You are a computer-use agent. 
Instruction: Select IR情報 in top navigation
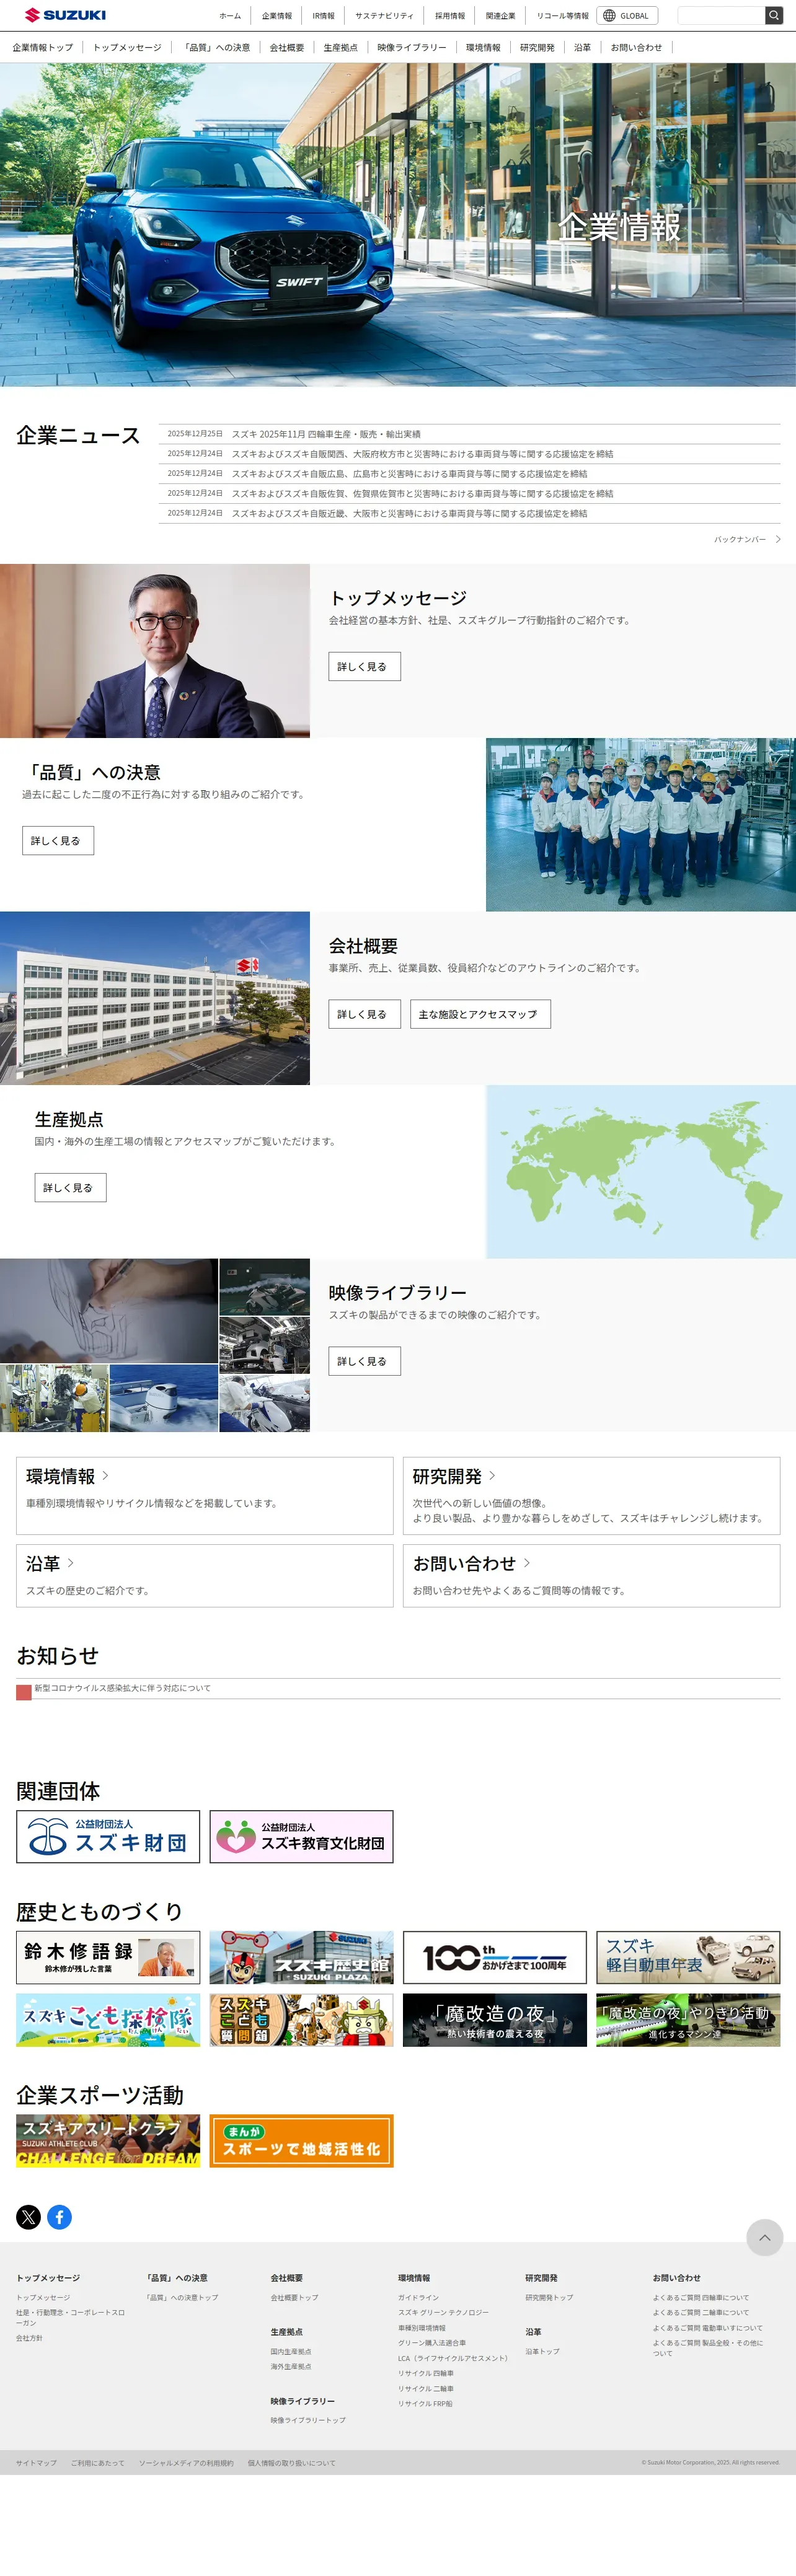pyautogui.click(x=323, y=16)
